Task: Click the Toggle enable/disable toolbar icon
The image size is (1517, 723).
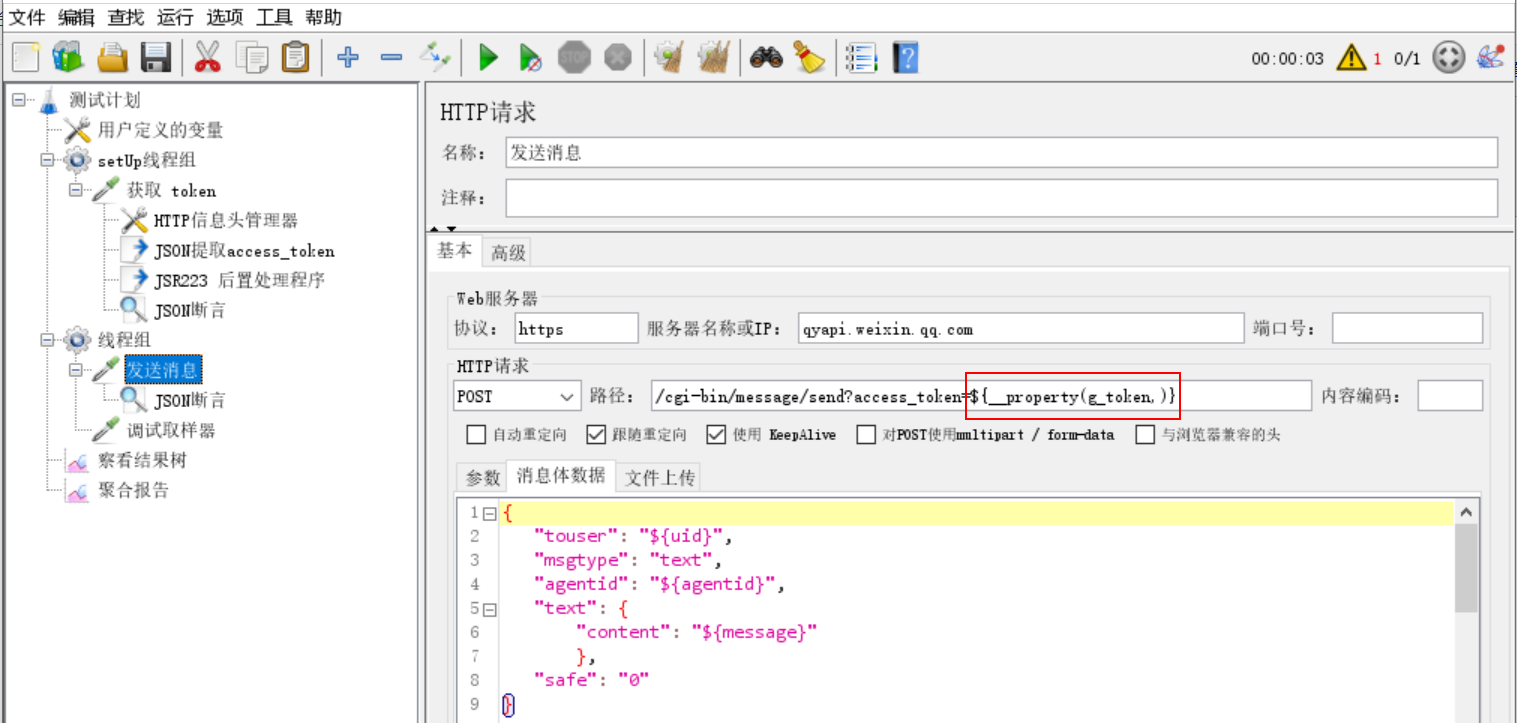Action: click(x=436, y=56)
